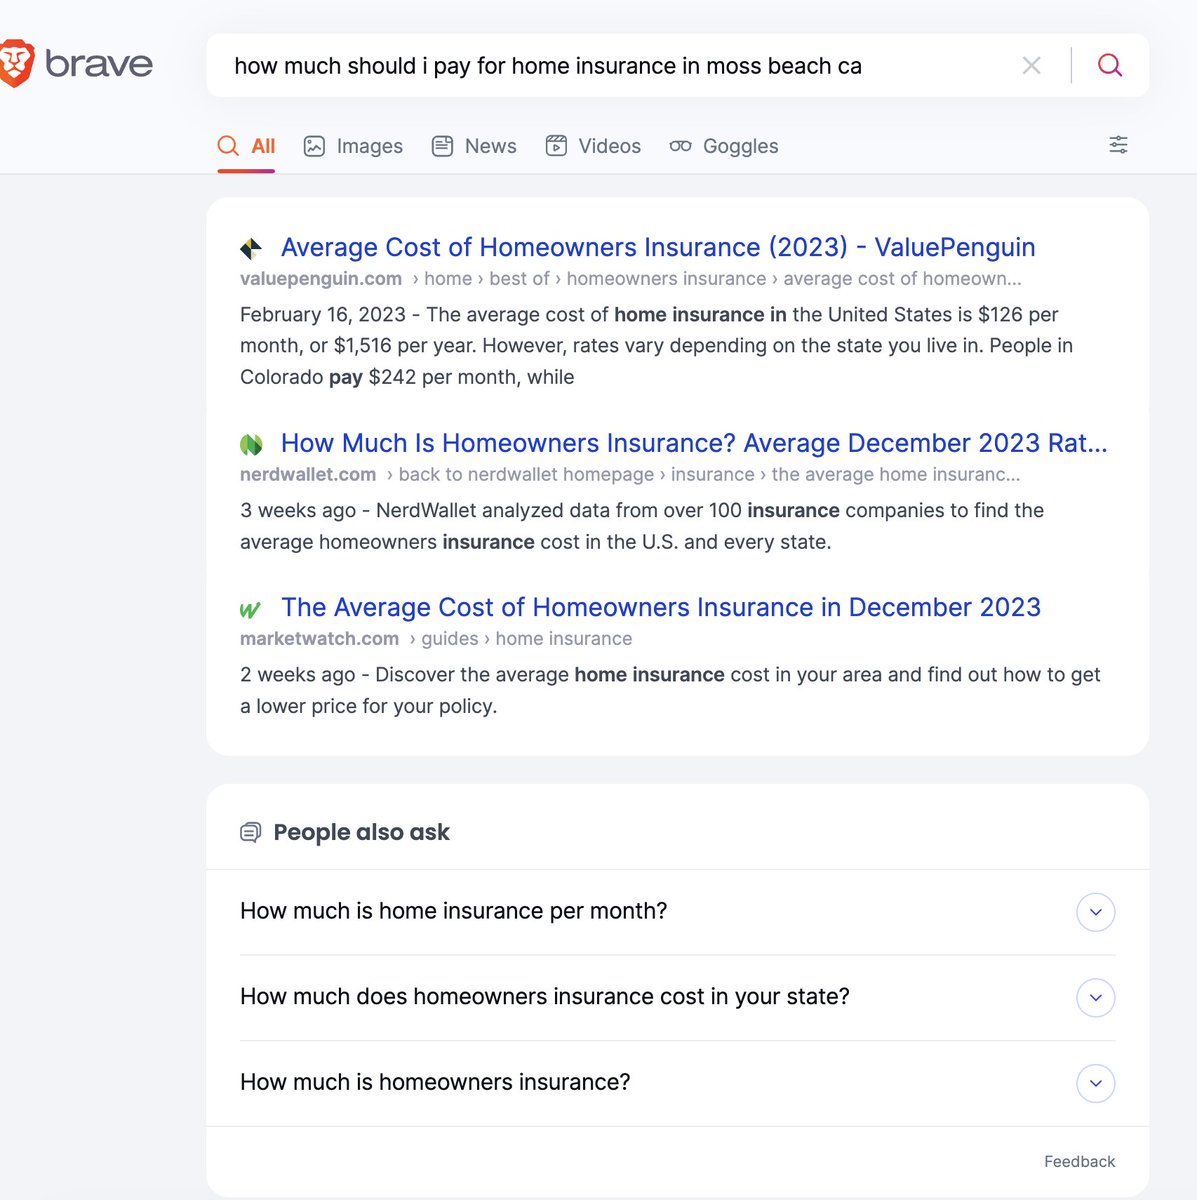The width and height of the screenshot is (1197, 1200).
Task: Click the NerdWallet snippet starting '3 weeks ago'
Action: click(642, 526)
